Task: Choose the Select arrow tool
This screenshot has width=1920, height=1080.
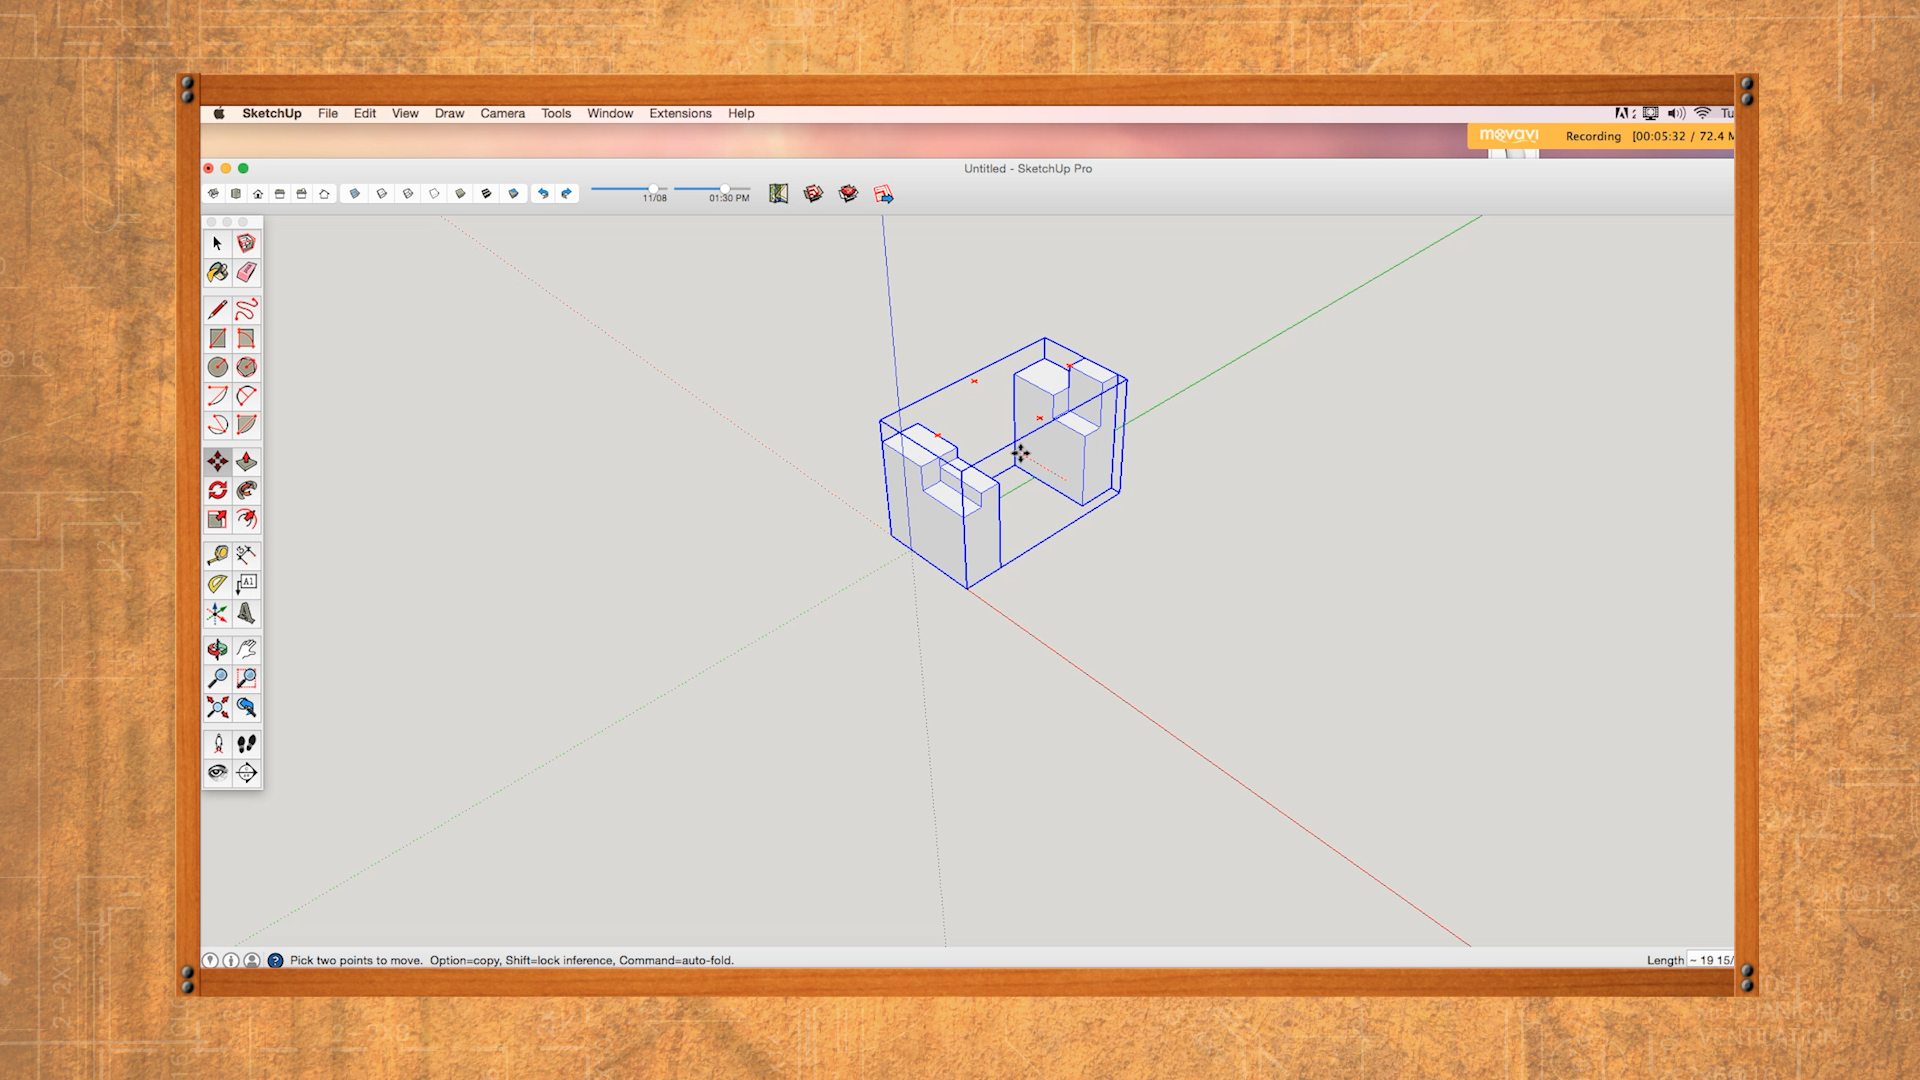Action: [x=217, y=243]
